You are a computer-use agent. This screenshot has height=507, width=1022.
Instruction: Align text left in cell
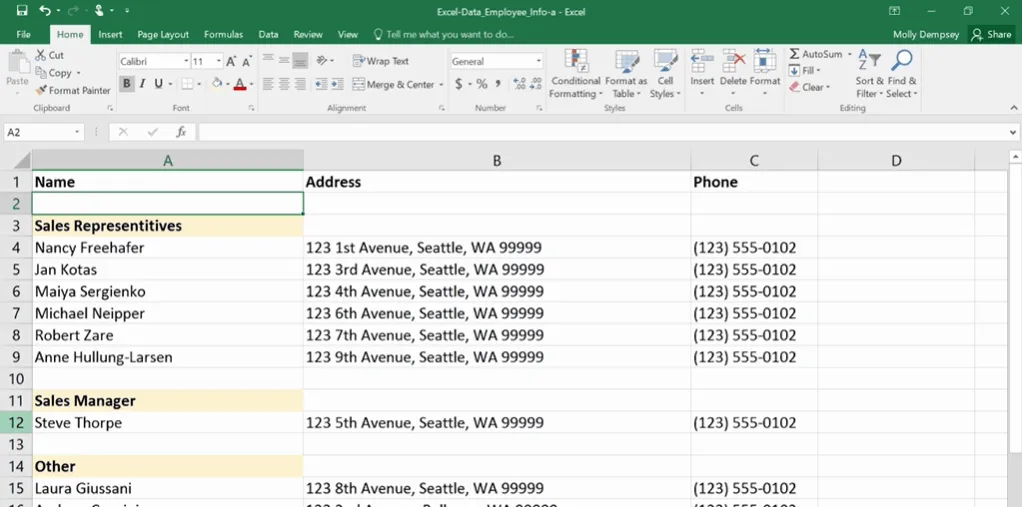click(268, 84)
